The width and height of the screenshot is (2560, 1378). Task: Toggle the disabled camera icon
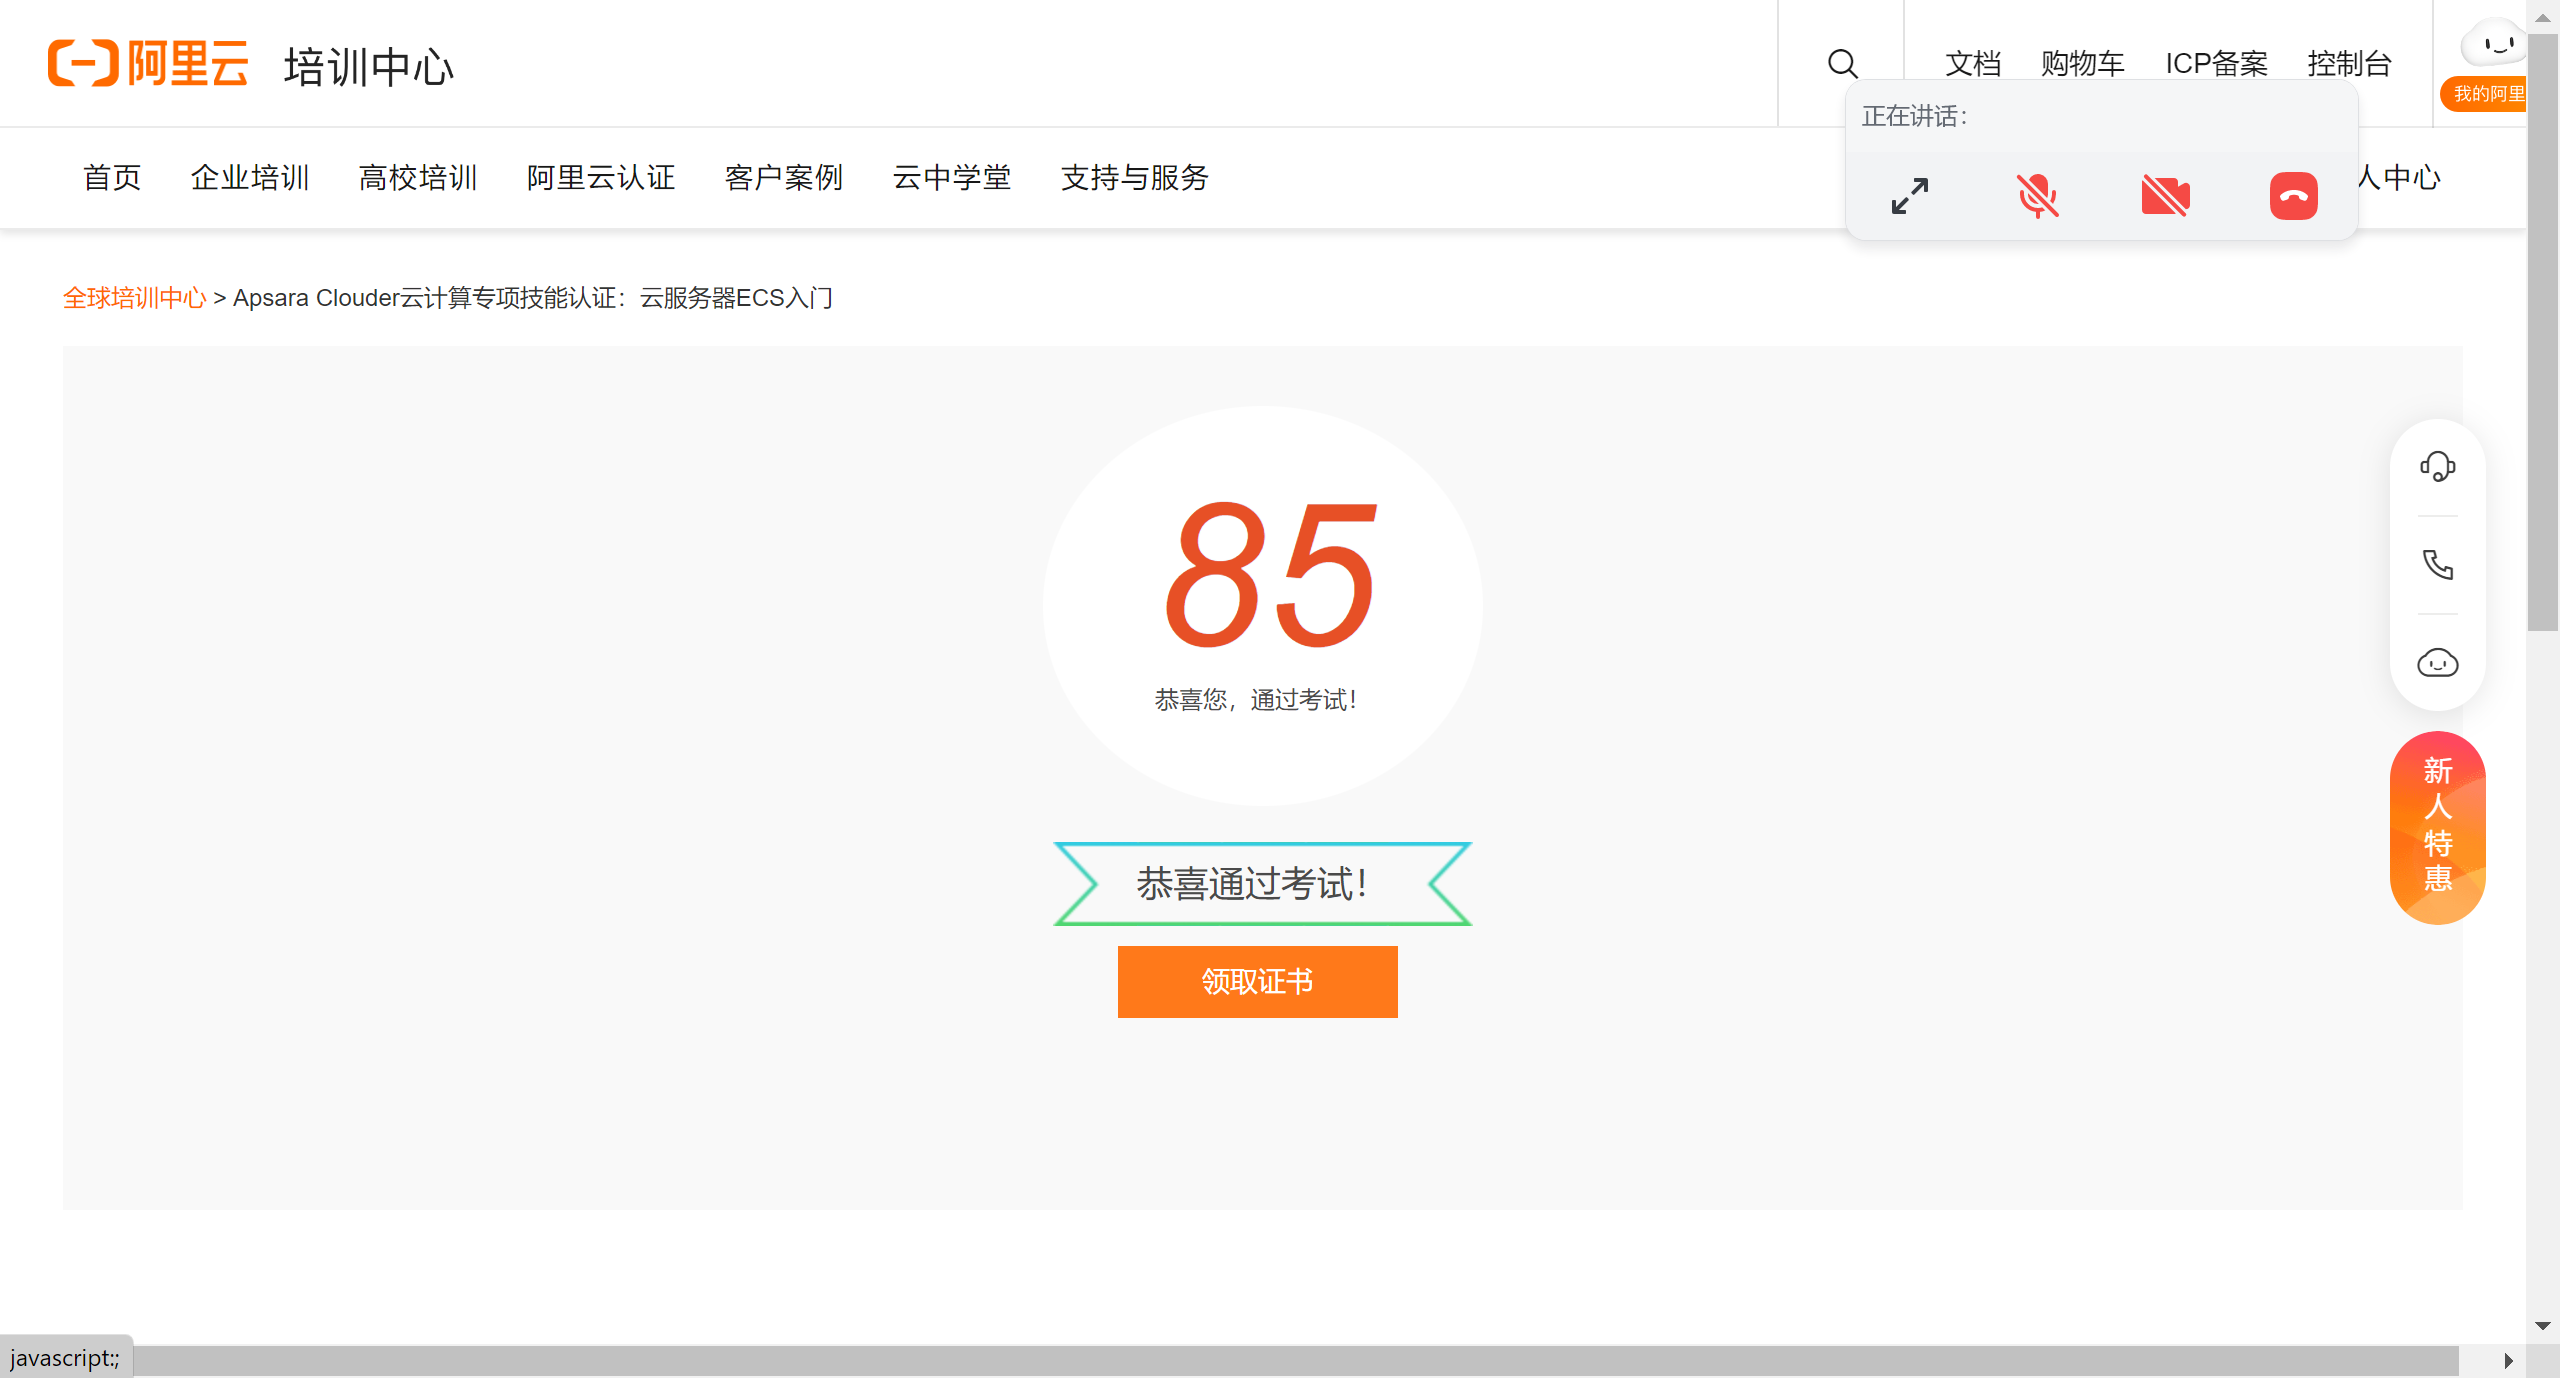(x=2165, y=196)
